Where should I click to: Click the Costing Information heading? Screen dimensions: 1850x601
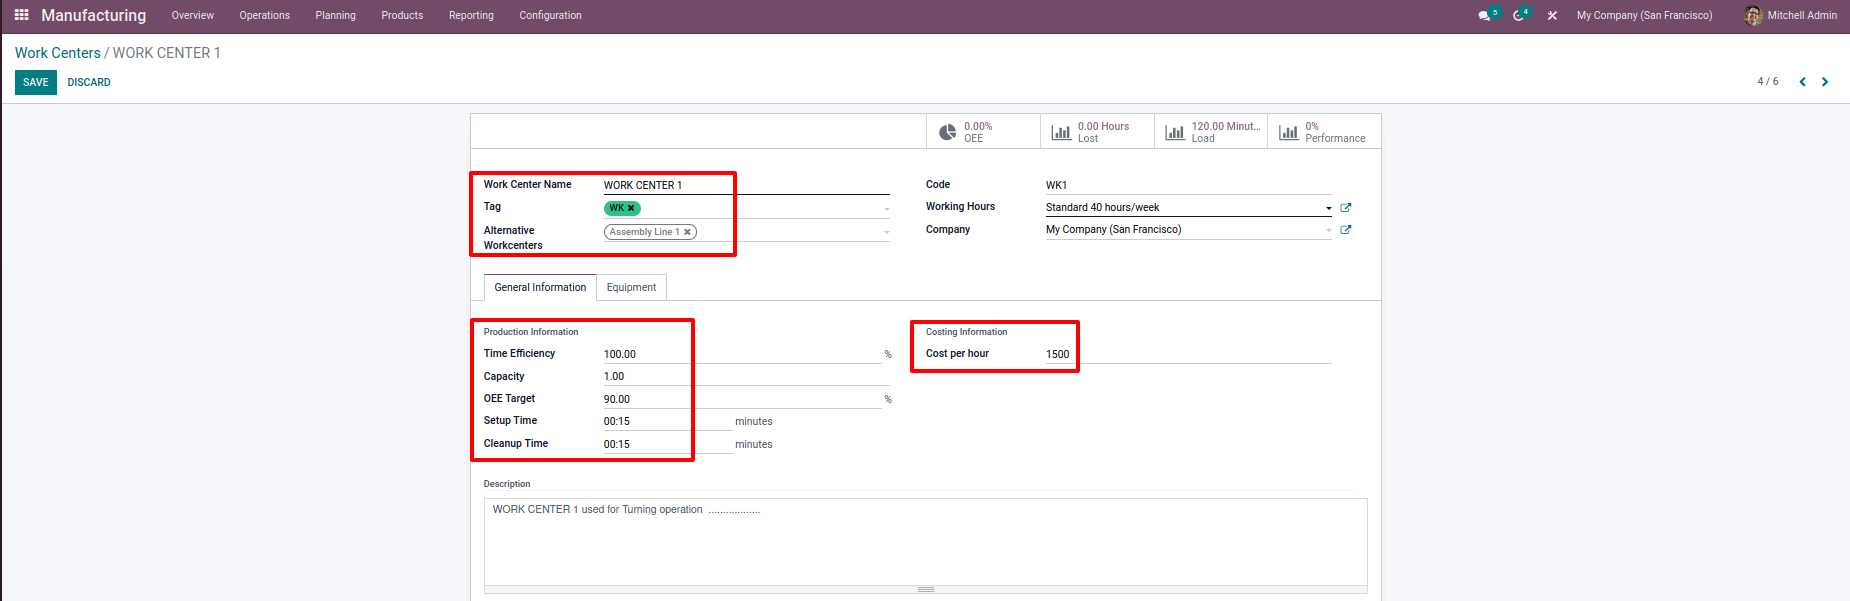[966, 332]
